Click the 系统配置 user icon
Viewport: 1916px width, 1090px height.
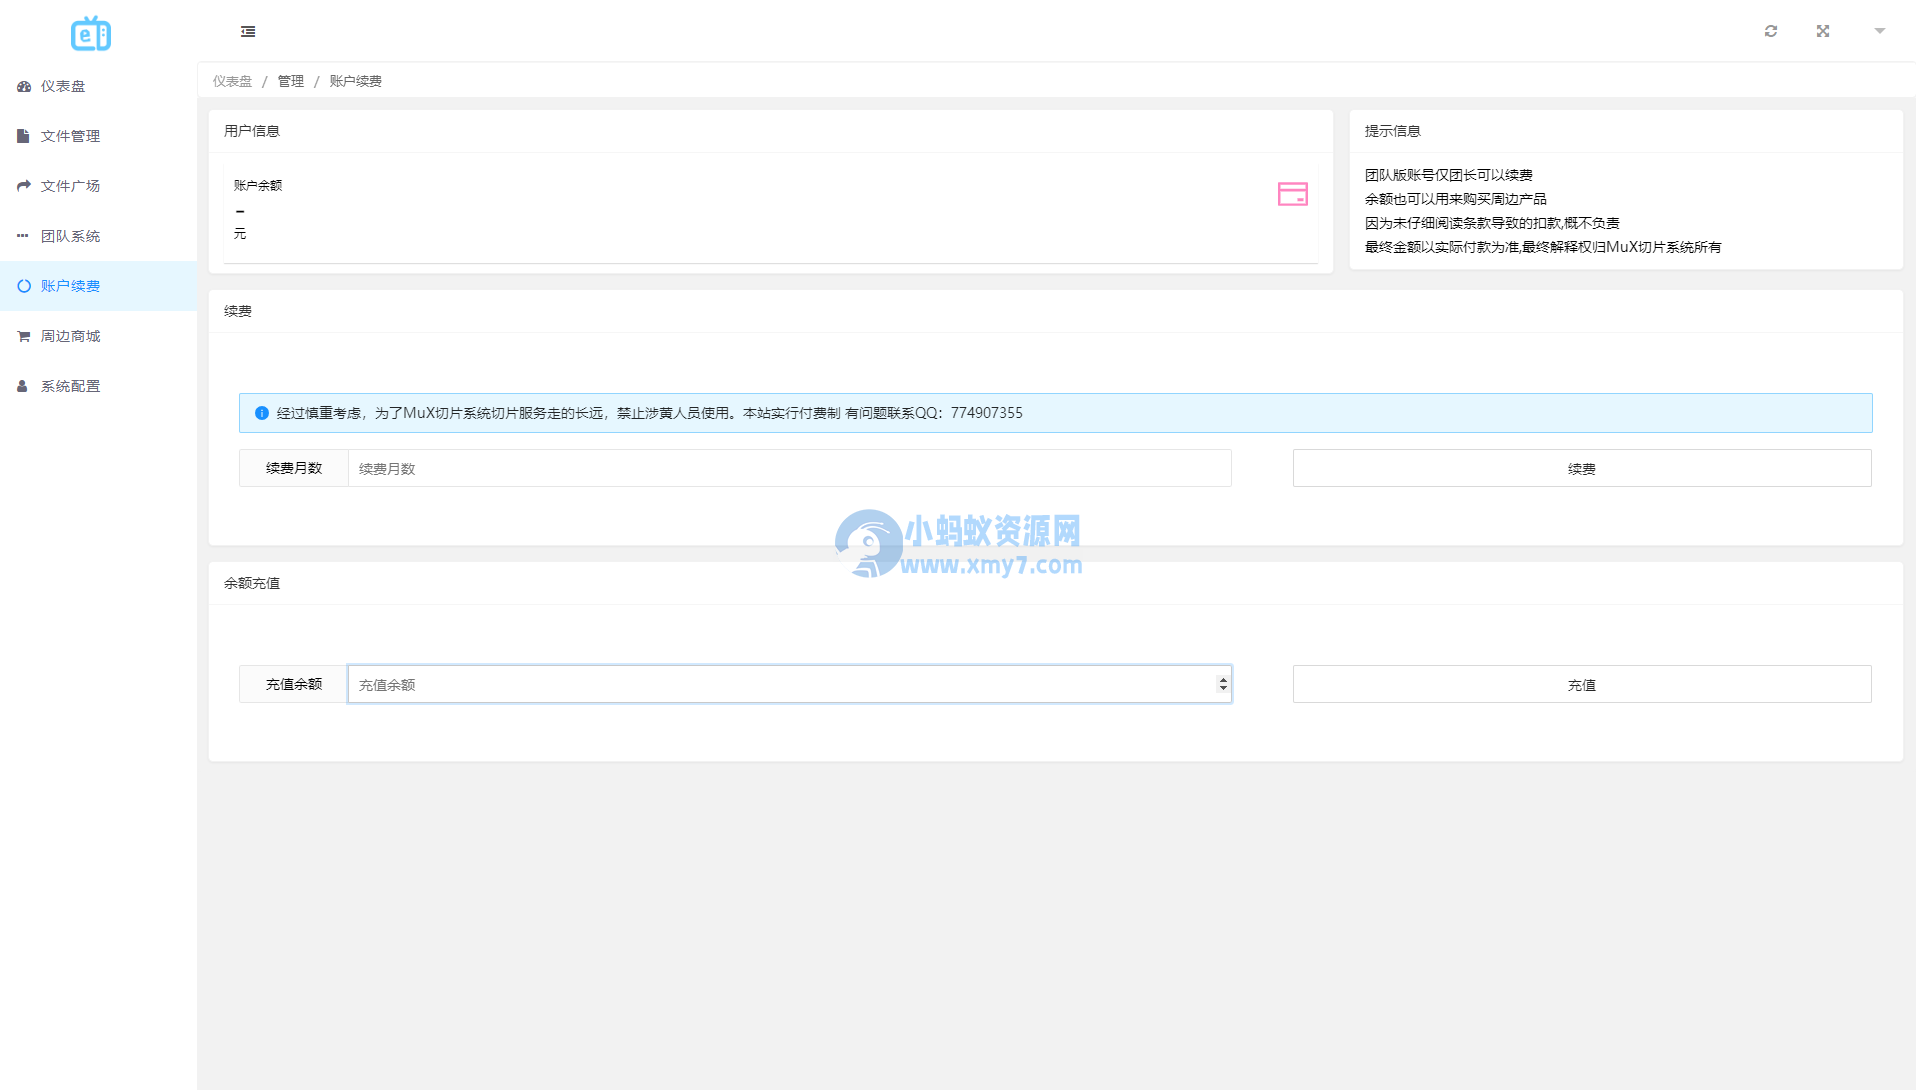tap(22, 386)
